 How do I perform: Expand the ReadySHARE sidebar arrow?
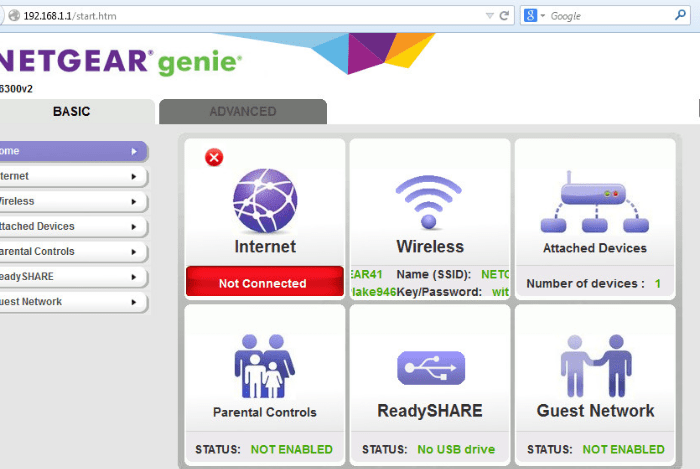click(134, 277)
